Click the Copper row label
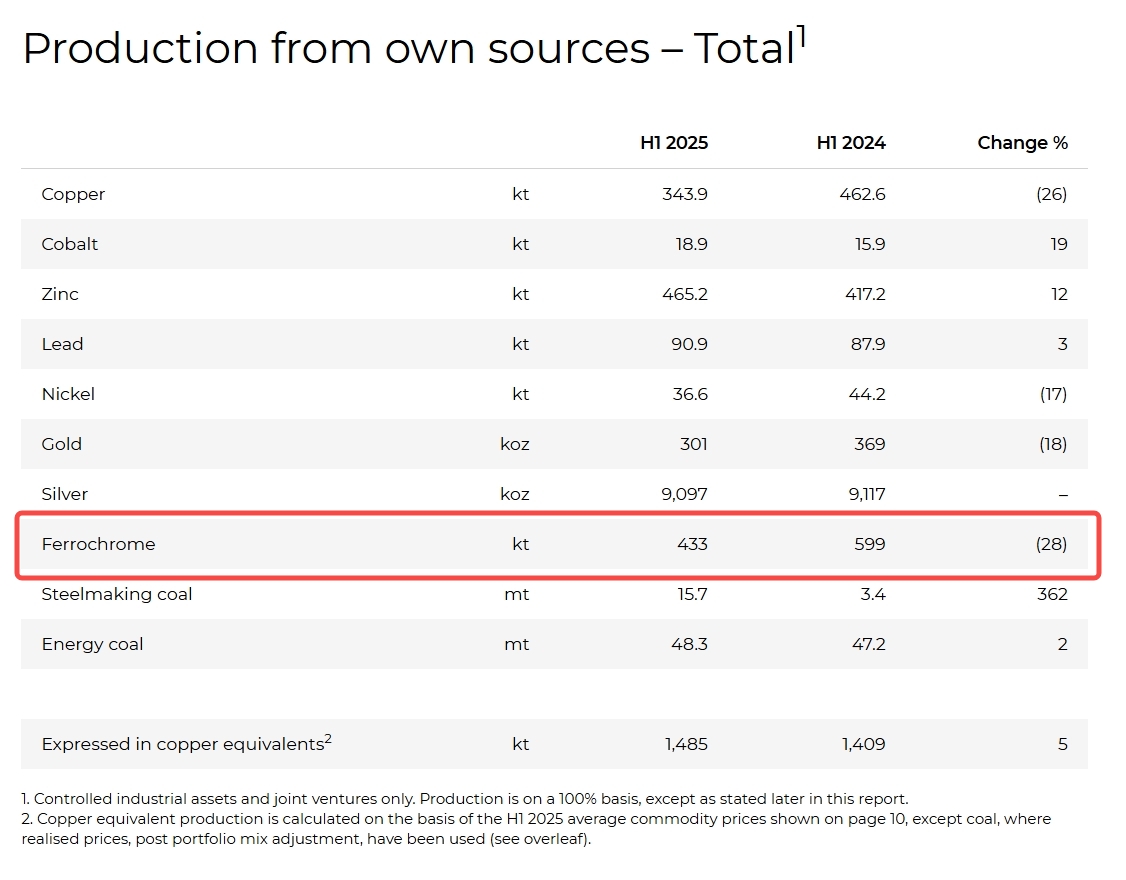1126x880 pixels. click(x=73, y=194)
